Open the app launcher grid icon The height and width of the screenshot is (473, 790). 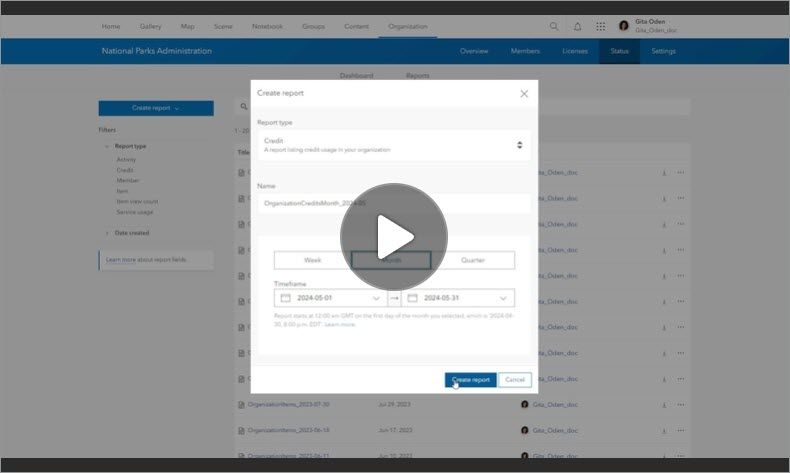601,26
